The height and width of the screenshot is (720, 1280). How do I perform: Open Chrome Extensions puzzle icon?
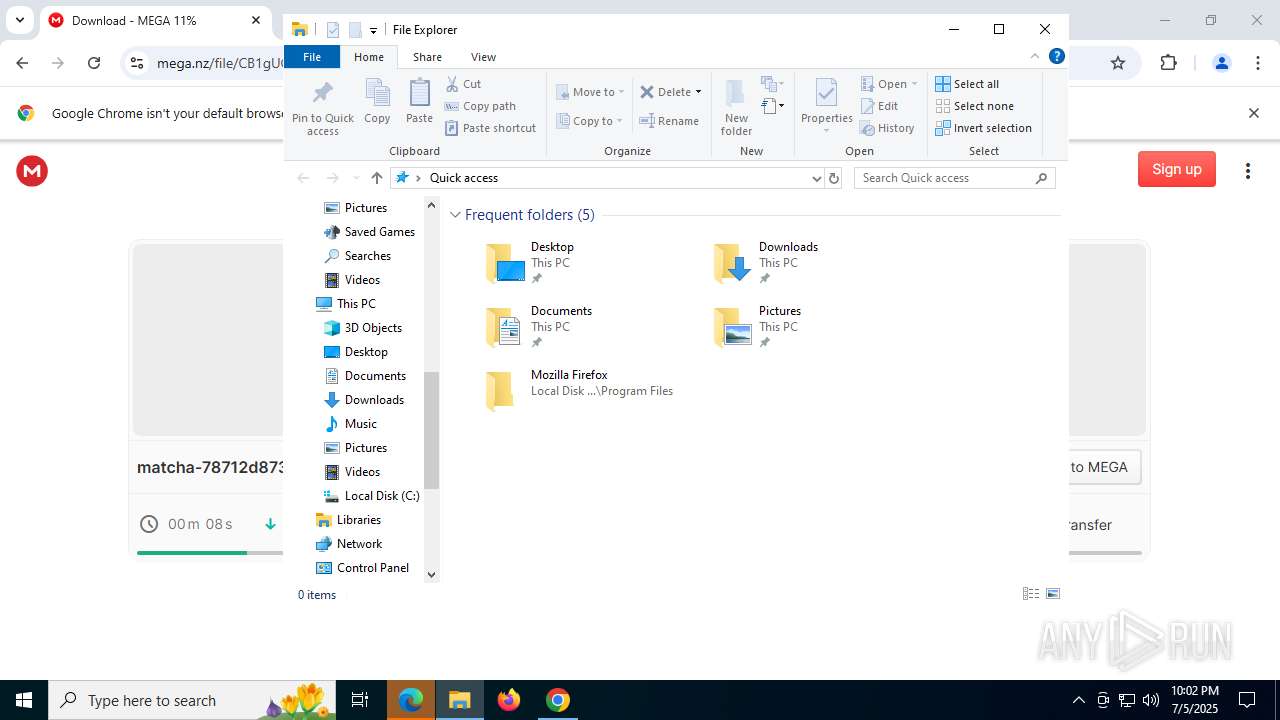1168,63
